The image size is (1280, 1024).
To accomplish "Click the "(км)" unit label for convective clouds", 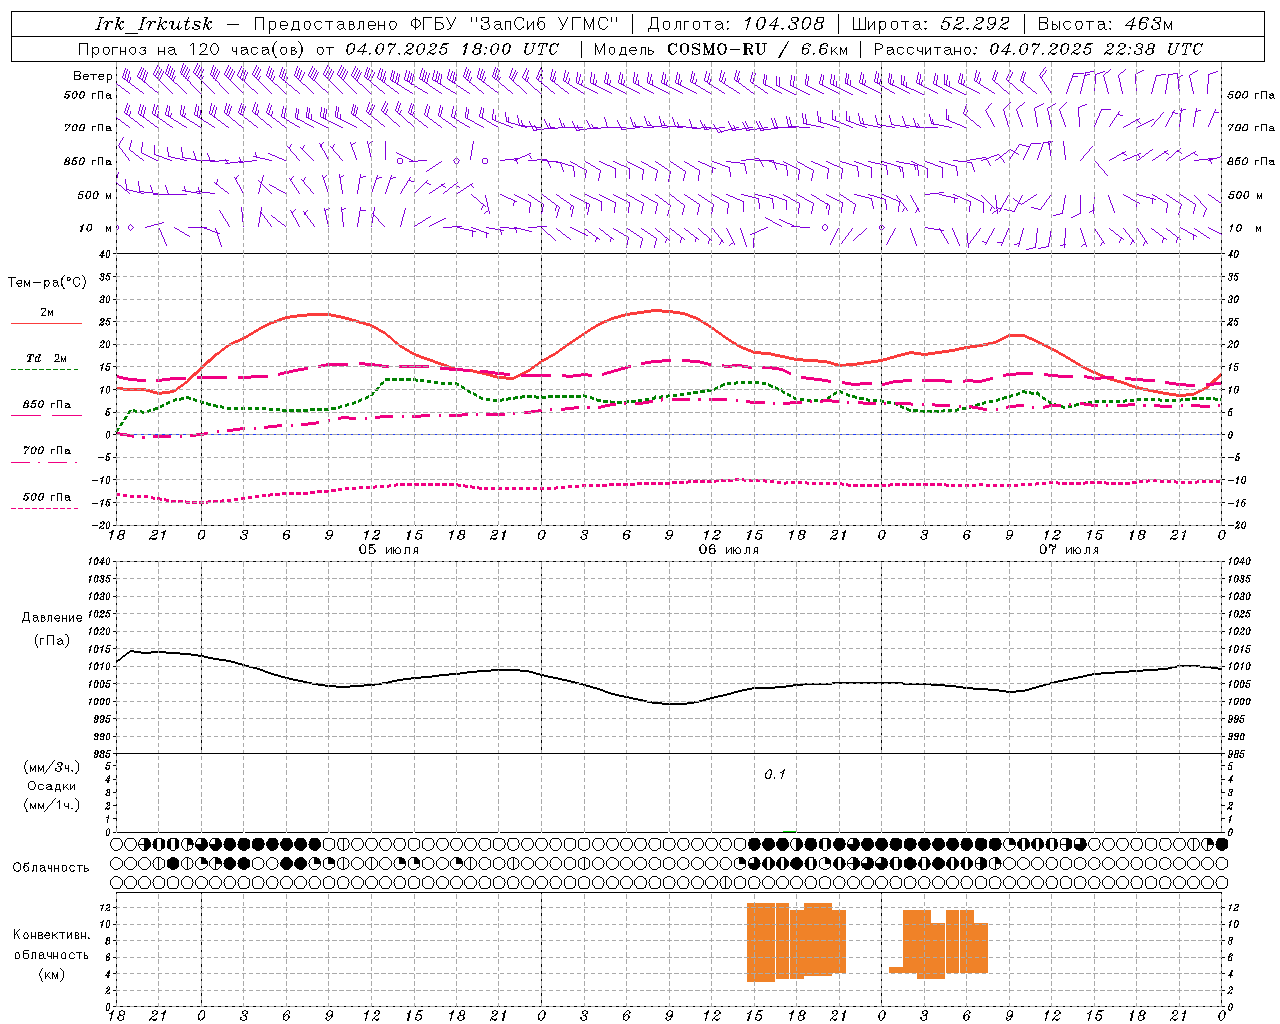I will [x=51, y=974].
